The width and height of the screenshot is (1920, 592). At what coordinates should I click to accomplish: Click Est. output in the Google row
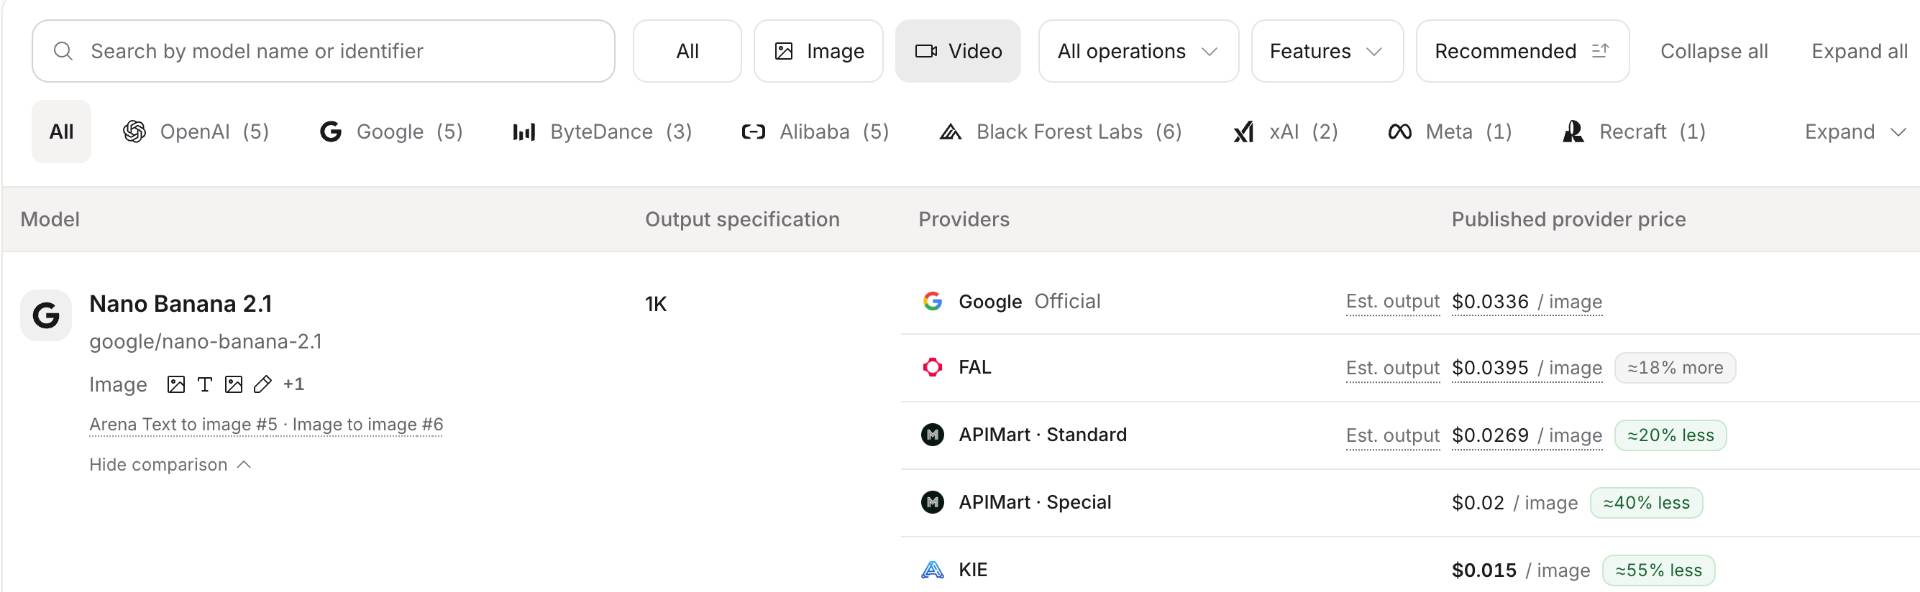[x=1392, y=301]
